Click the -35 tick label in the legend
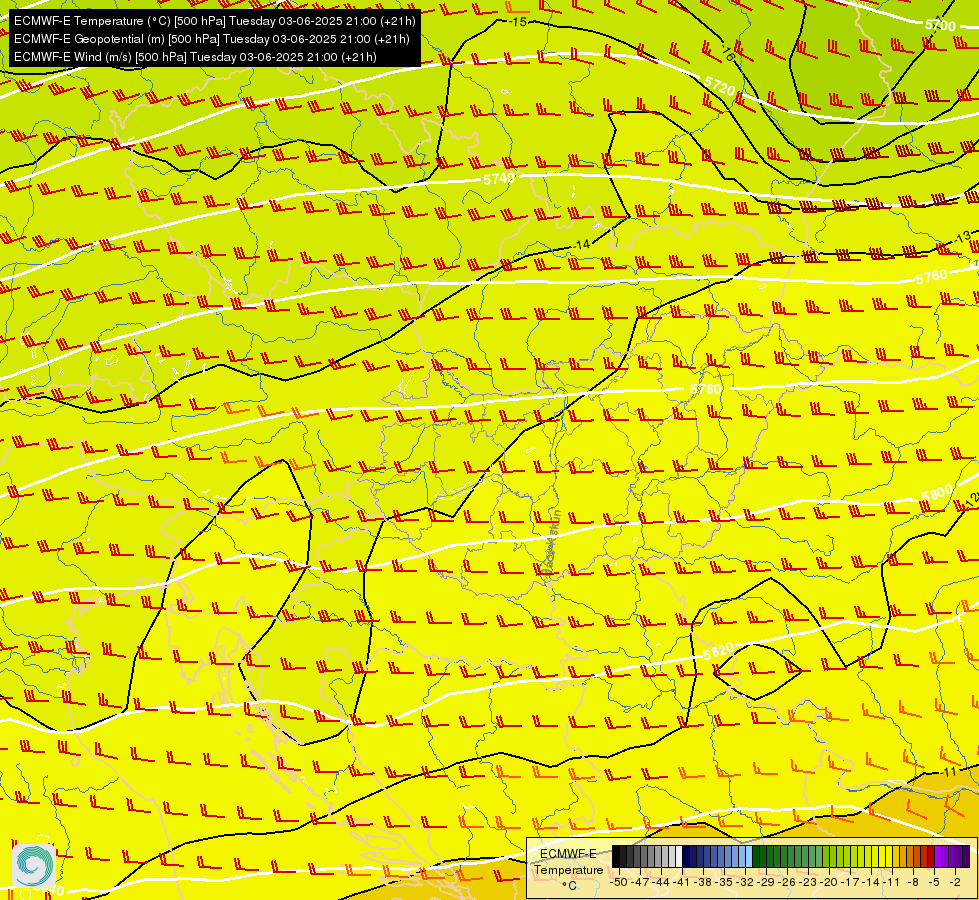Image resolution: width=979 pixels, height=900 pixels. click(x=724, y=882)
